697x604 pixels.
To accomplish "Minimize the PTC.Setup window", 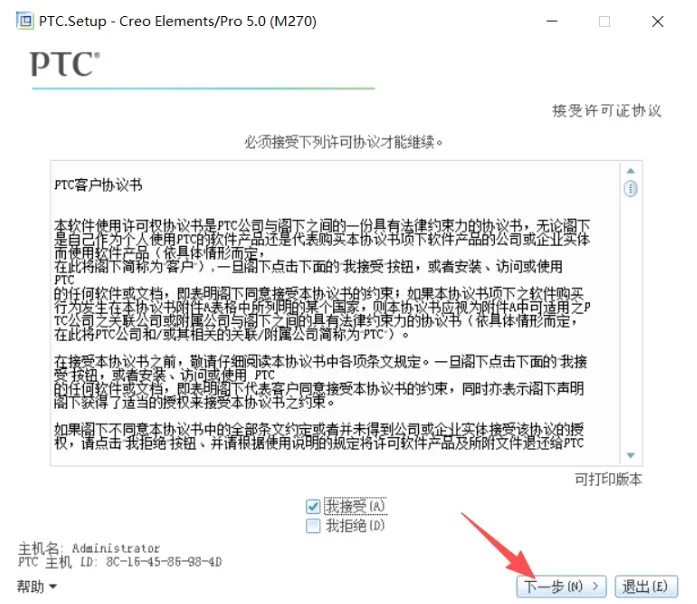I will (552, 21).
